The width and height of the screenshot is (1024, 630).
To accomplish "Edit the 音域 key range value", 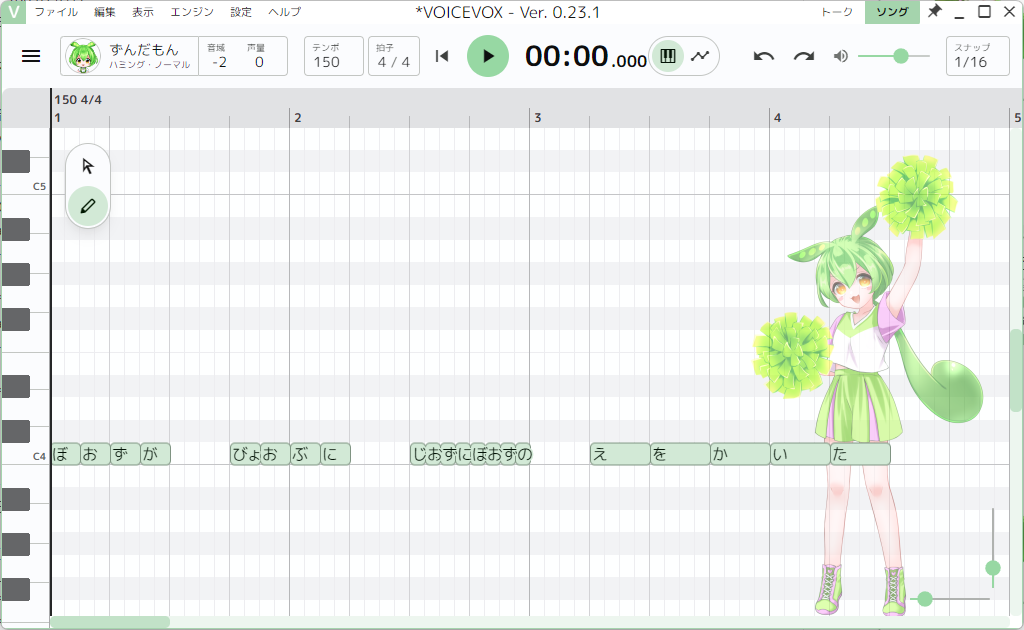I will click(x=219, y=62).
